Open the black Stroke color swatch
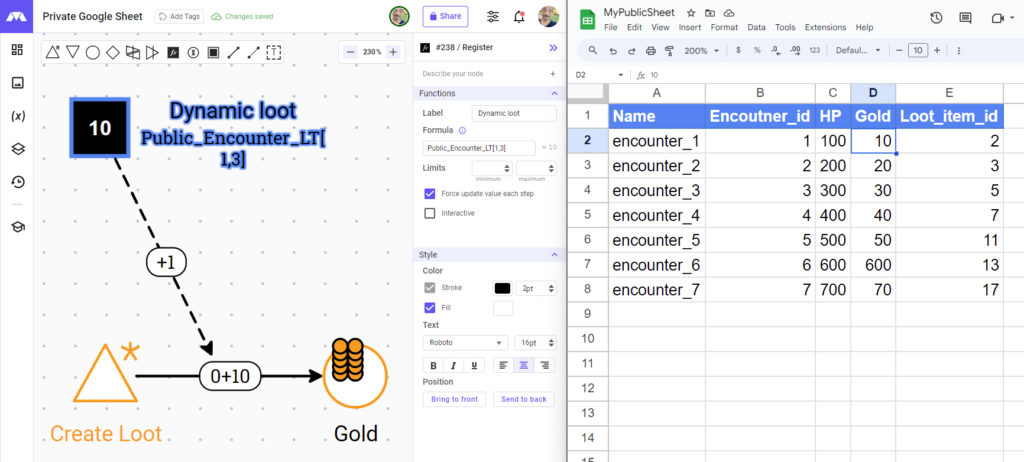1024x462 pixels. click(x=502, y=288)
